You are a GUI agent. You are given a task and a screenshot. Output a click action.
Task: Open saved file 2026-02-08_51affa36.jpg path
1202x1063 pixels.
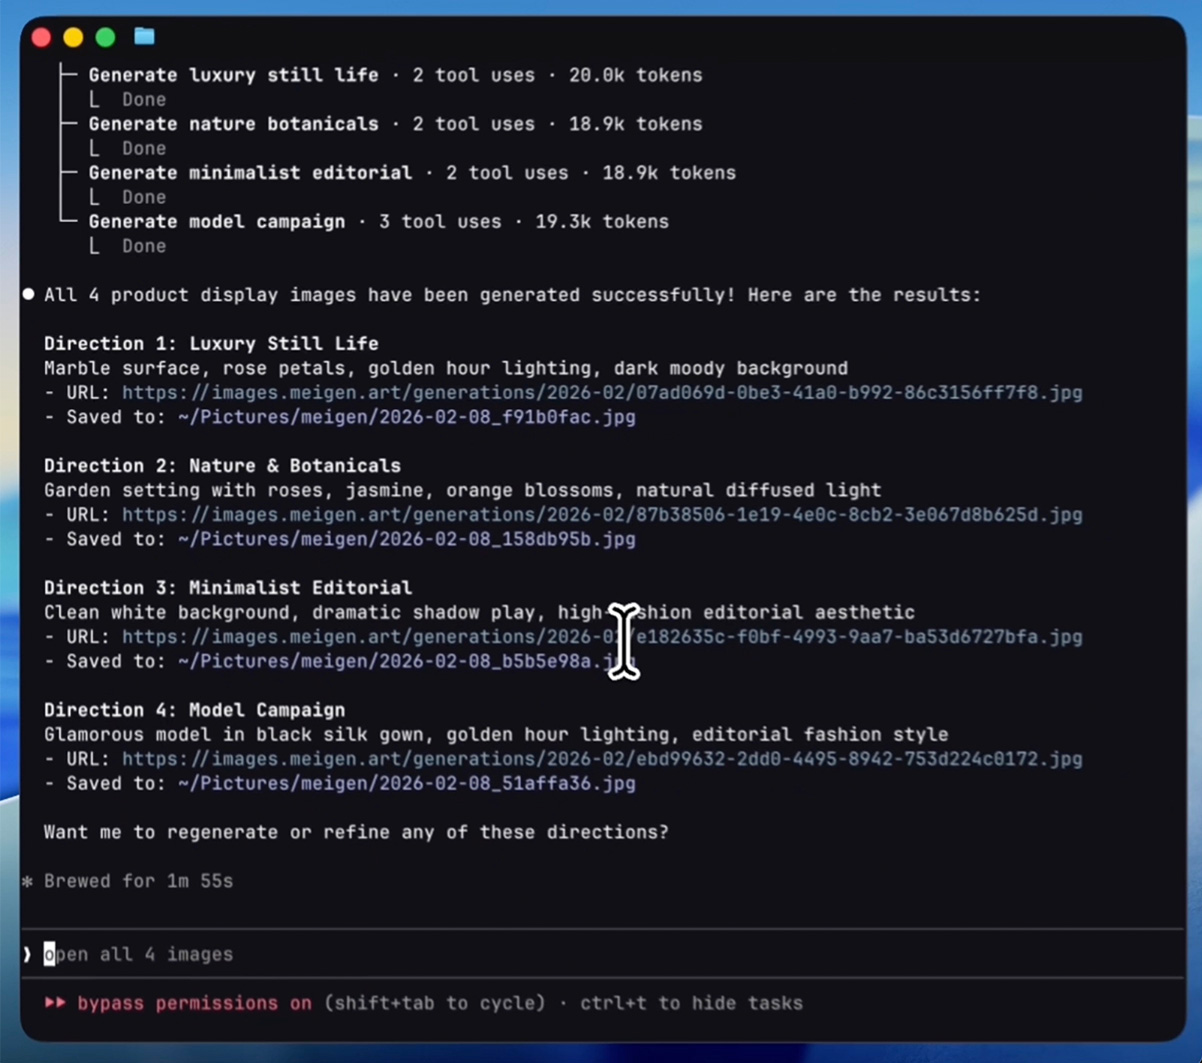coord(406,783)
